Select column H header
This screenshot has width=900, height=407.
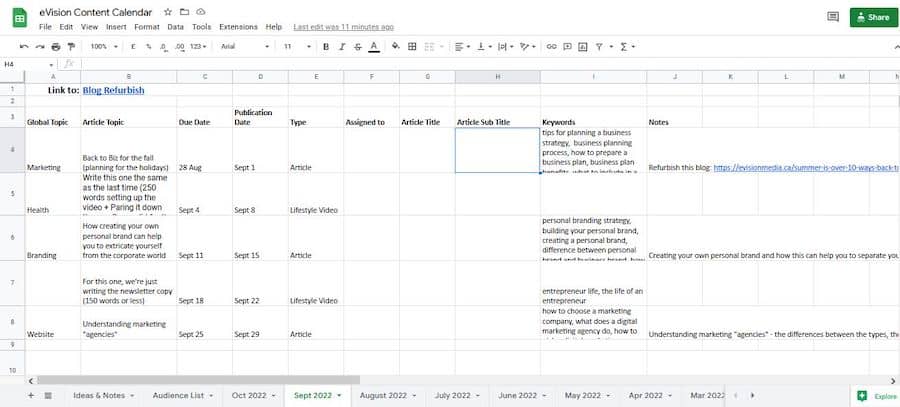click(x=498, y=76)
